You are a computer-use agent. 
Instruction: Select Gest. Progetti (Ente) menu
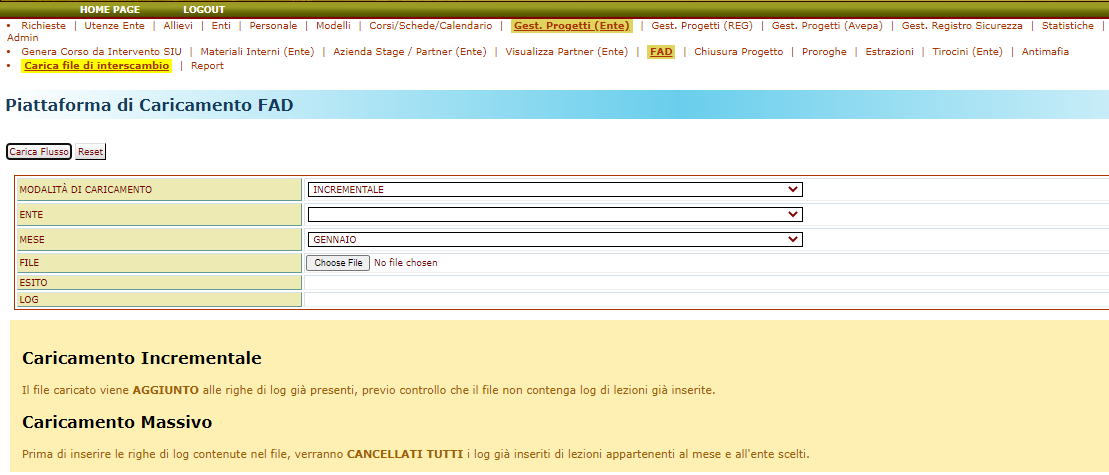571,25
